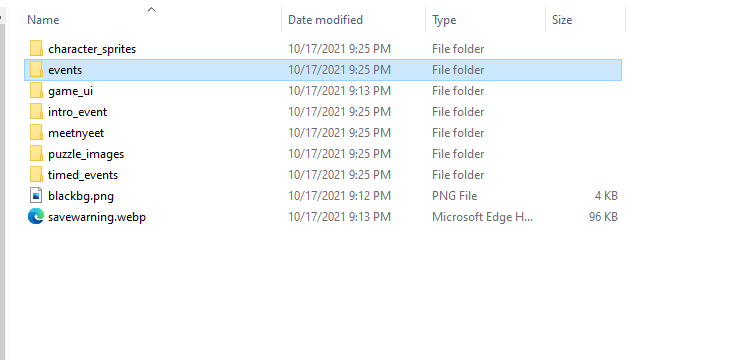The width and height of the screenshot is (747, 360).
Task: Toggle sort direction arrow above Name
Action: pyautogui.click(x=151, y=9)
